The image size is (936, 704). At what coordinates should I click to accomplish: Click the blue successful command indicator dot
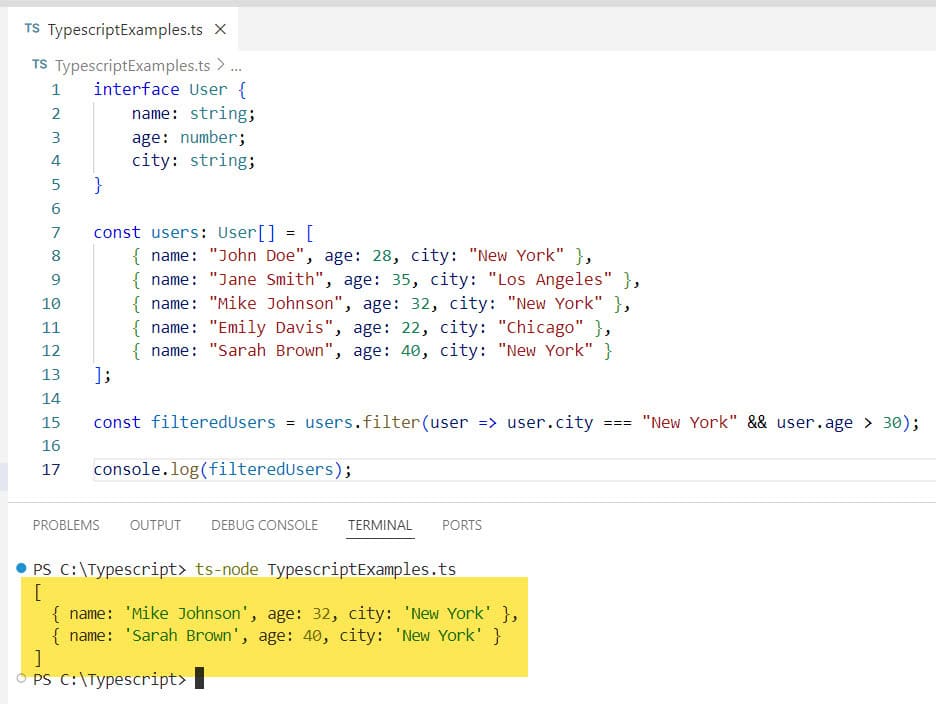click(21, 567)
